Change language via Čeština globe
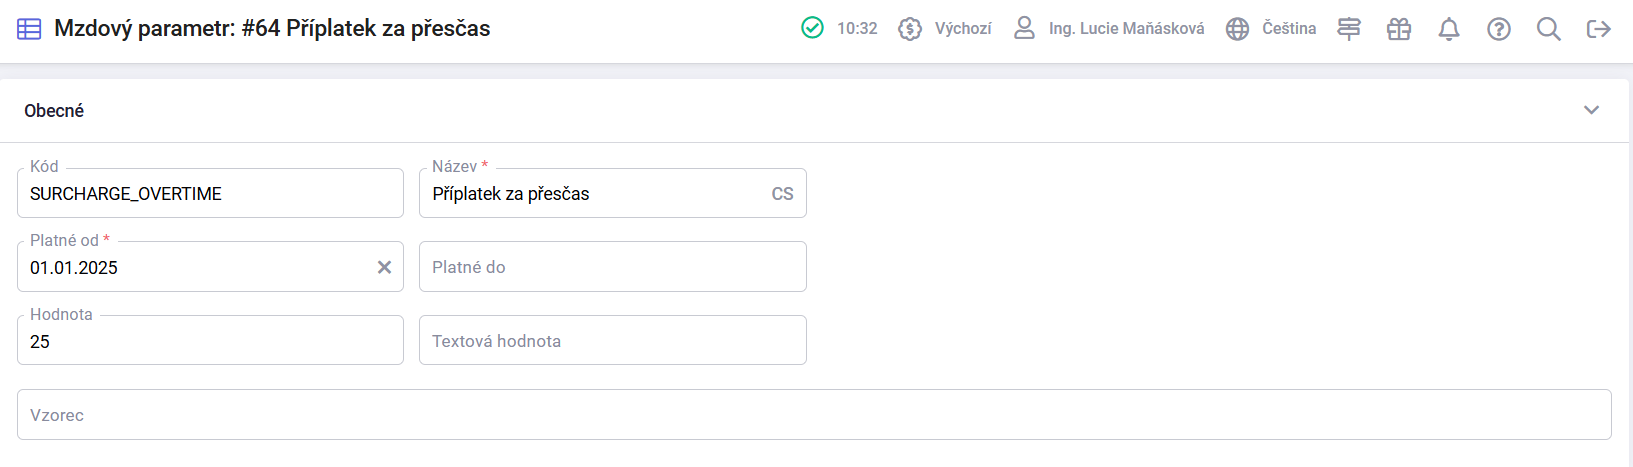This screenshot has width=1633, height=467. tap(1271, 29)
